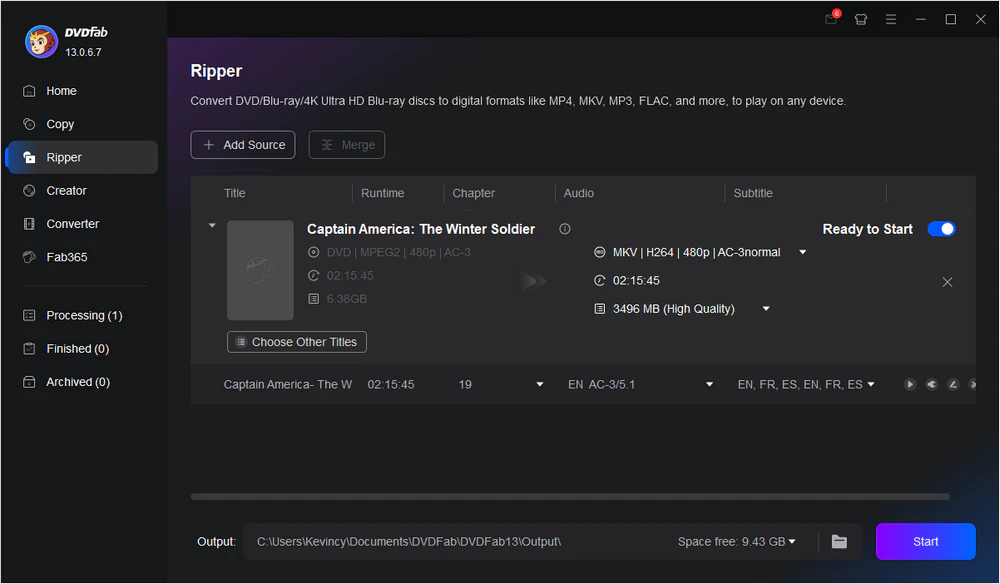Open the notifications icon with badge

point(832,18)
